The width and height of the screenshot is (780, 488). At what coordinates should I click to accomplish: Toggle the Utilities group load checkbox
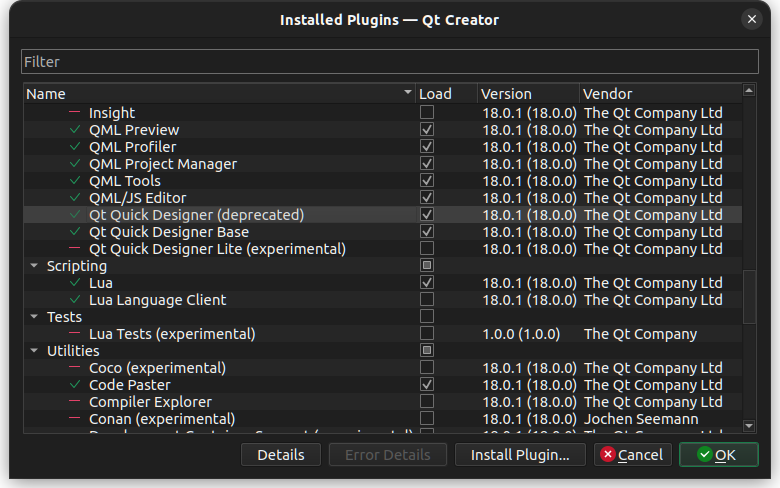[x=427, y=350]
